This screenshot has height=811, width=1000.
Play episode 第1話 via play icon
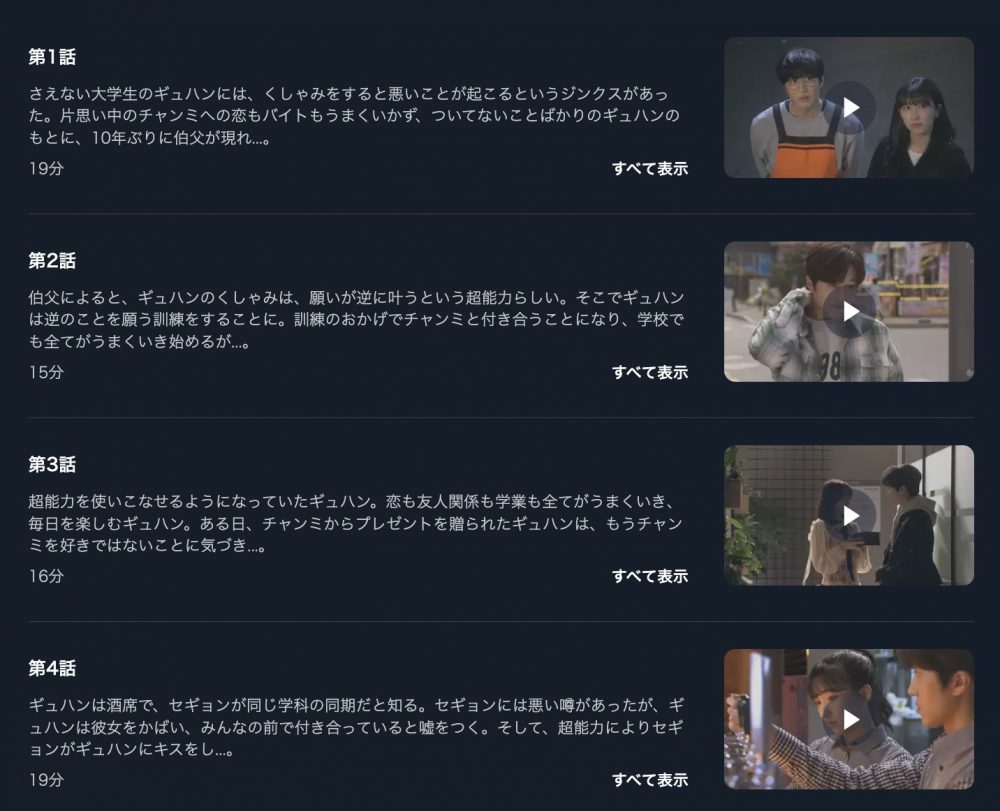click(x=851, y=107)
